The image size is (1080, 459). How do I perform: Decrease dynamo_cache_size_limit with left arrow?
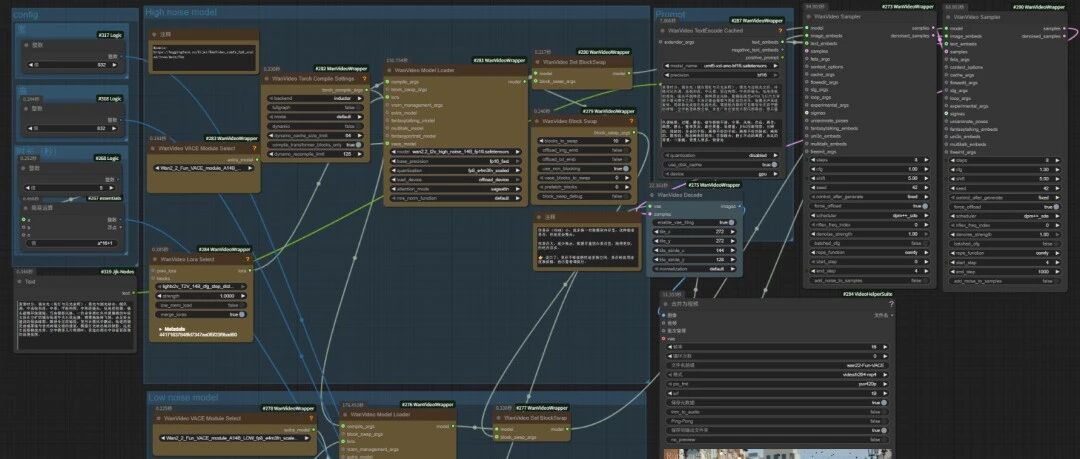coord(271,136)
